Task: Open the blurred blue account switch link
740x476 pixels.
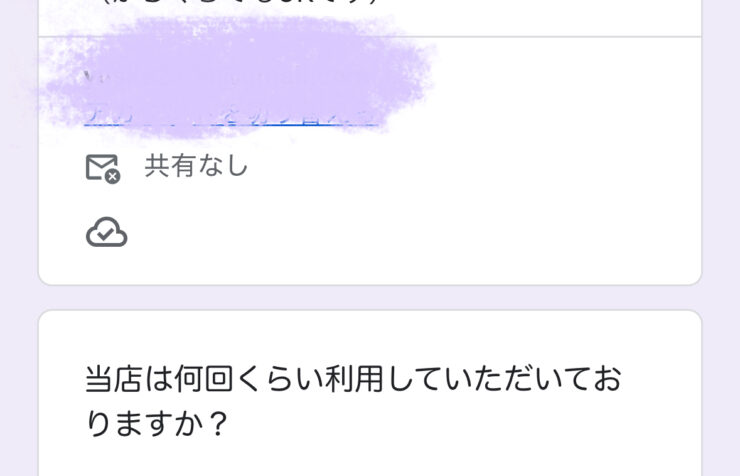Action: point(231,117)
